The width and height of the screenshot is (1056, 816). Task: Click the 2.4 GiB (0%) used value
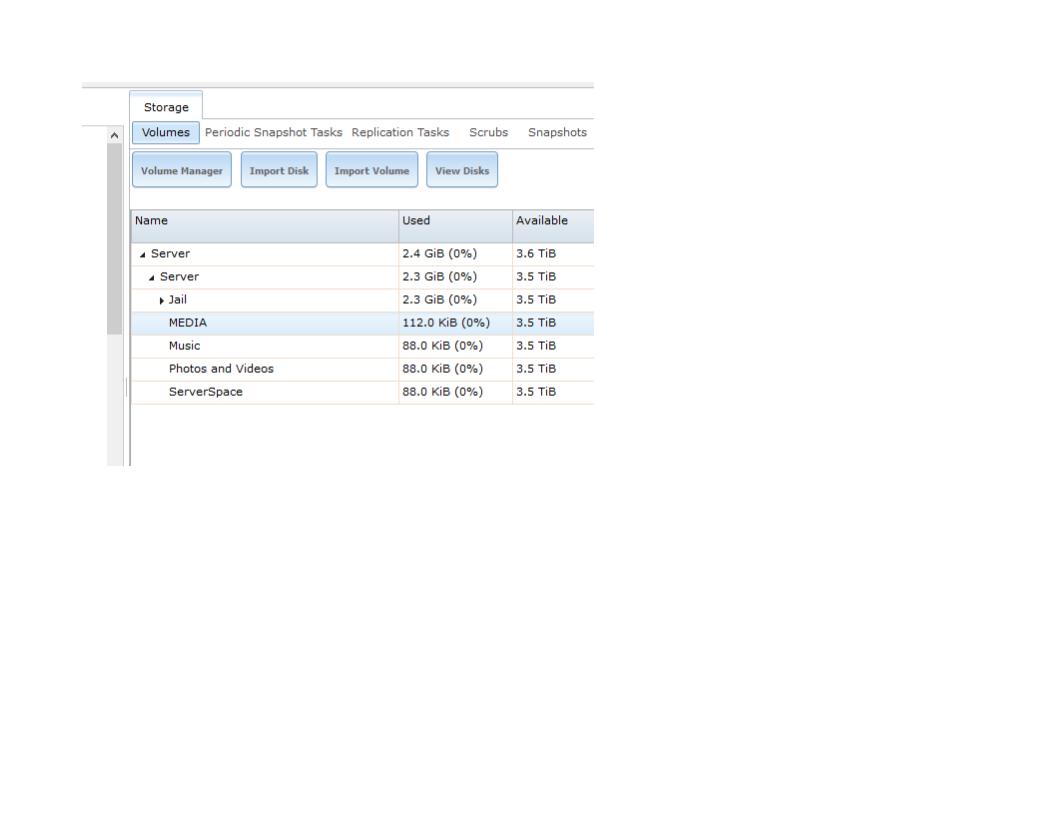point(439,253)
